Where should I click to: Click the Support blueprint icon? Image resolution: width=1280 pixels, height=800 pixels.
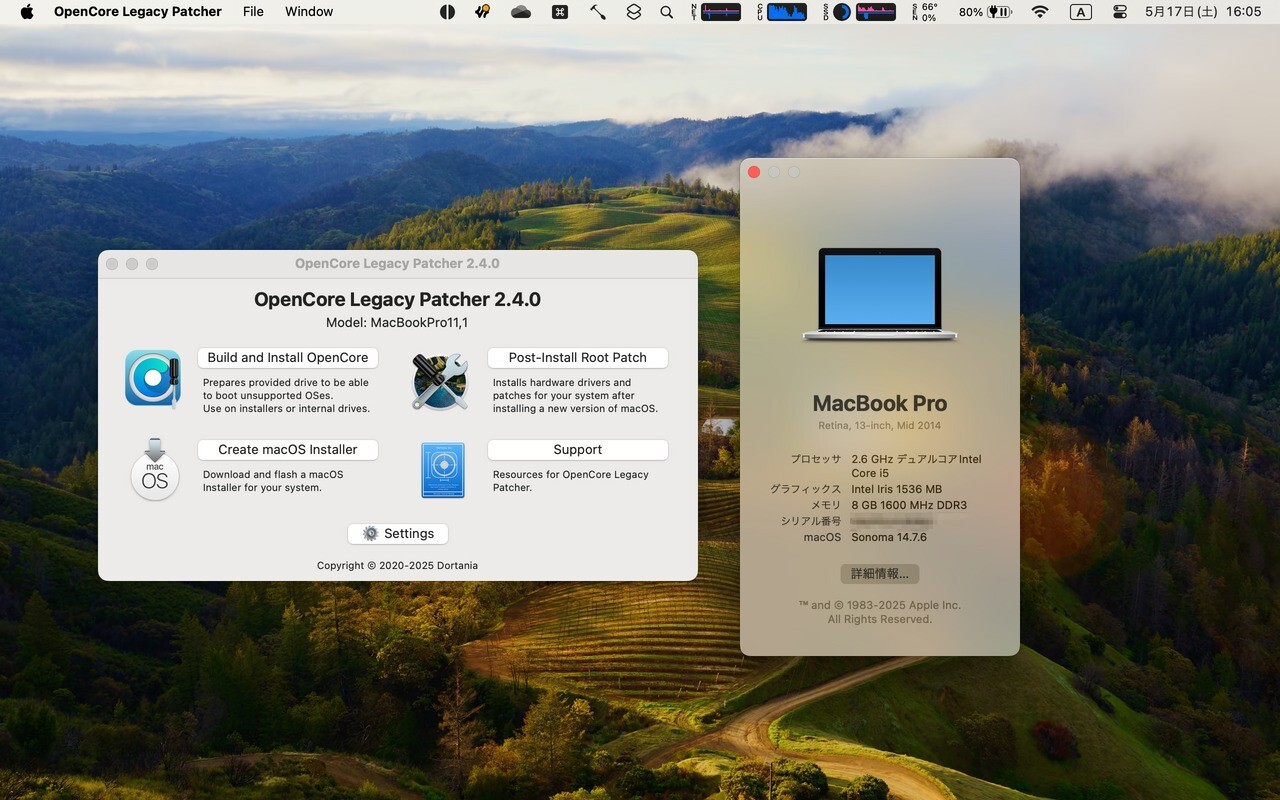point(442,470)
